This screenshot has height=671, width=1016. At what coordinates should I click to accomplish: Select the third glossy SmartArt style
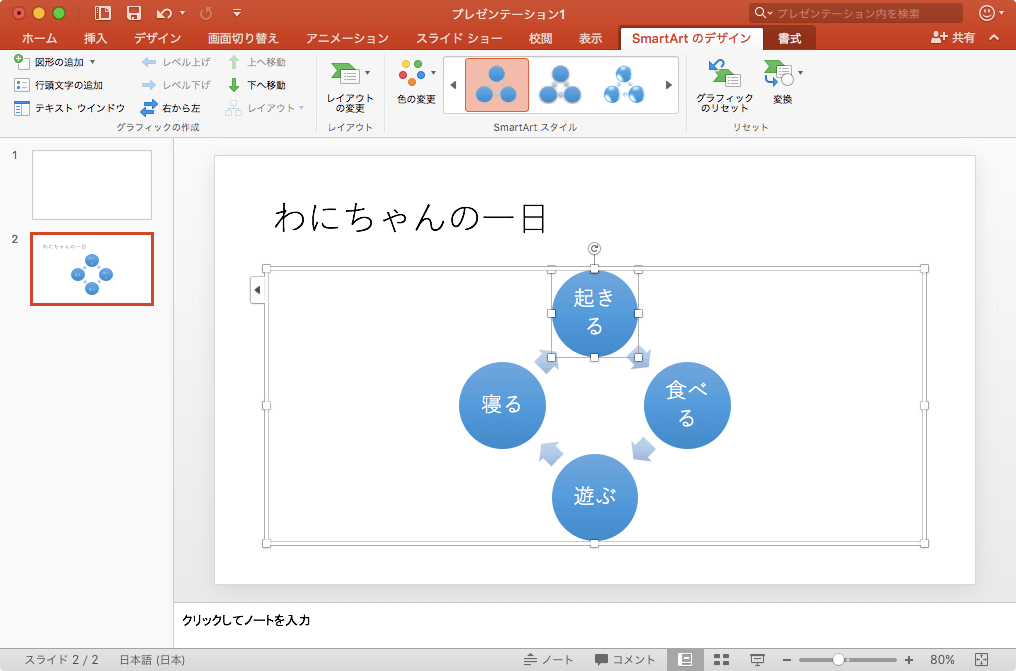[x=624, y=85]
